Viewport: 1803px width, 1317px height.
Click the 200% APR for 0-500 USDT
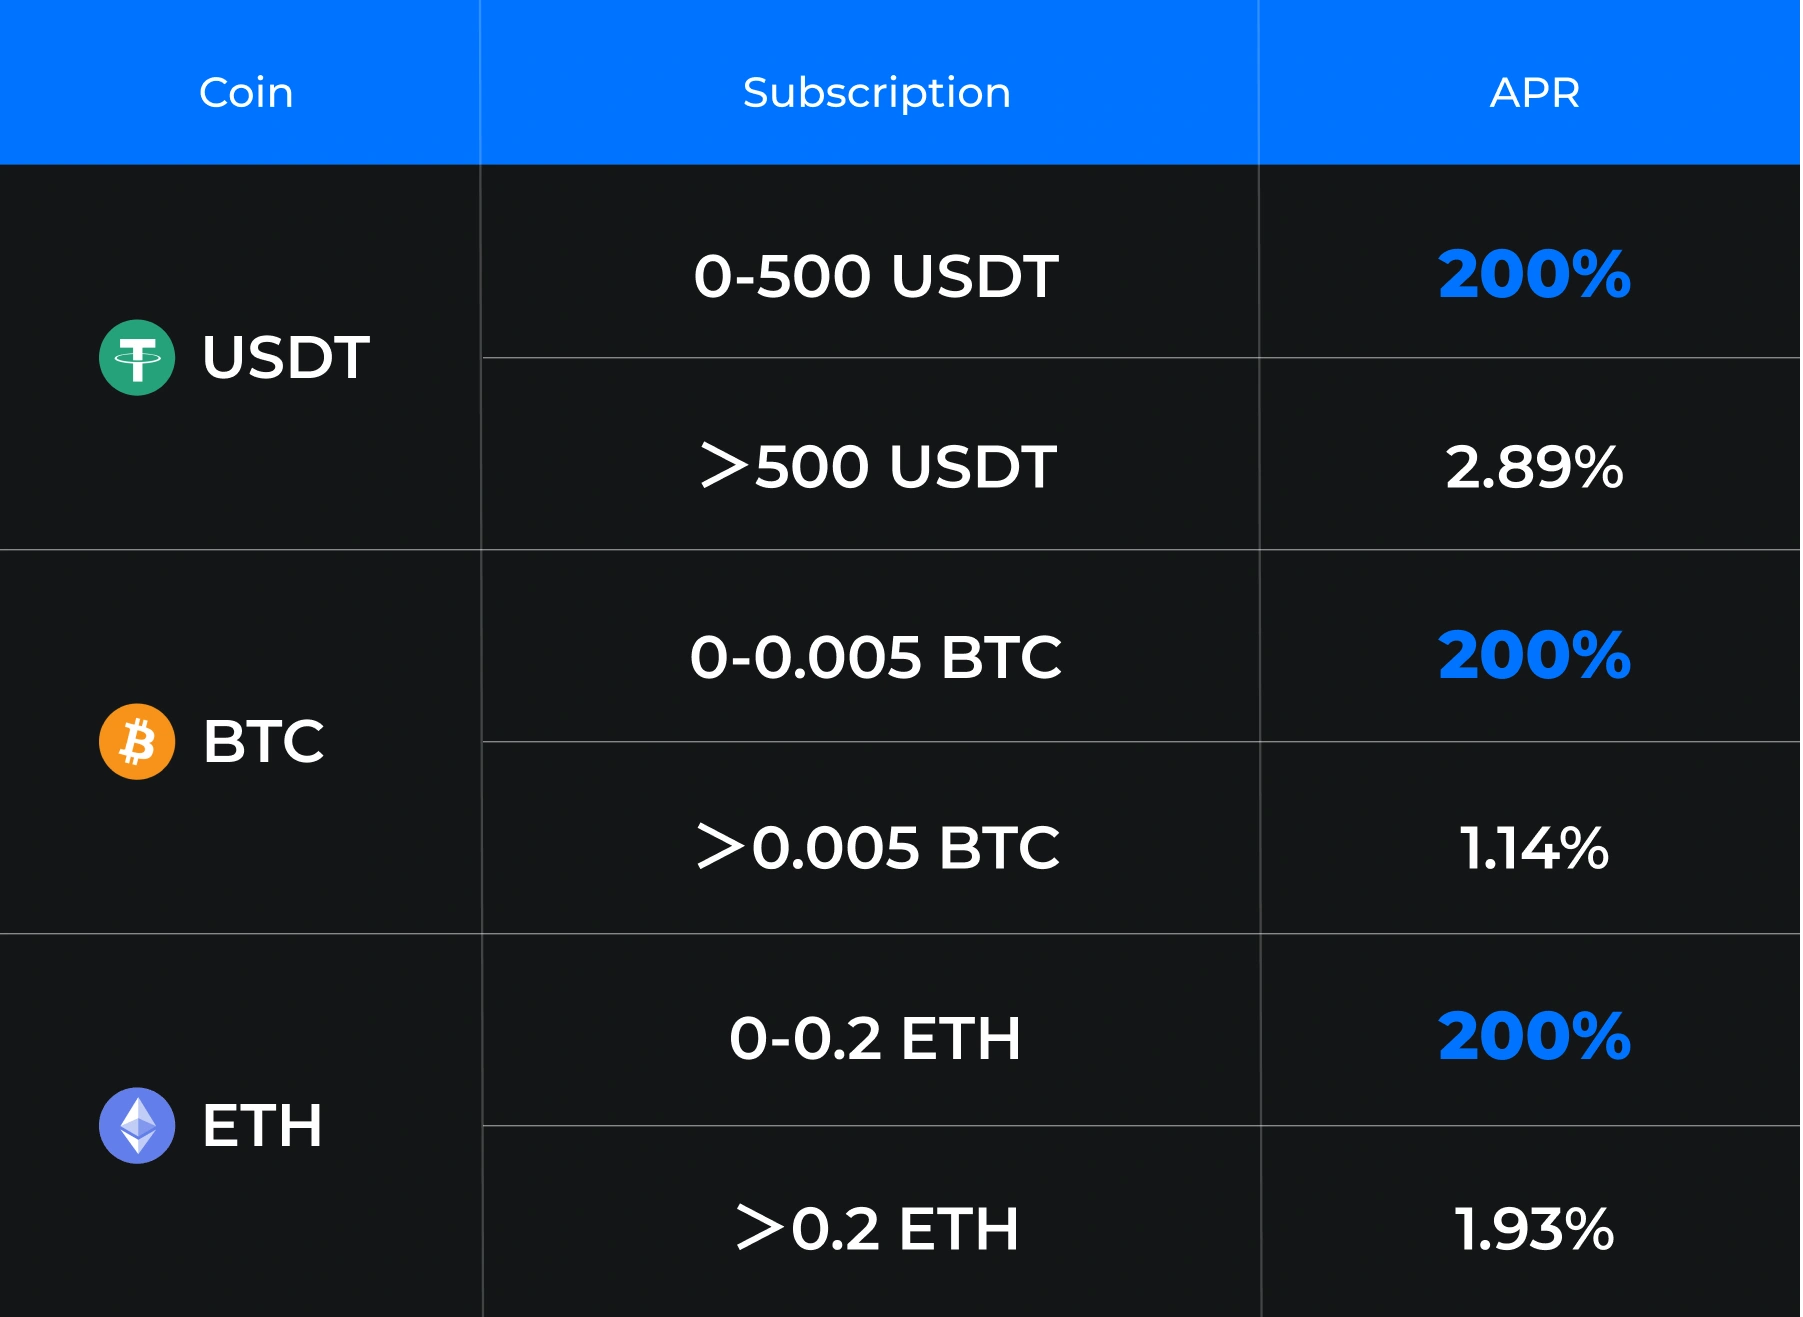pos(1534,274)
